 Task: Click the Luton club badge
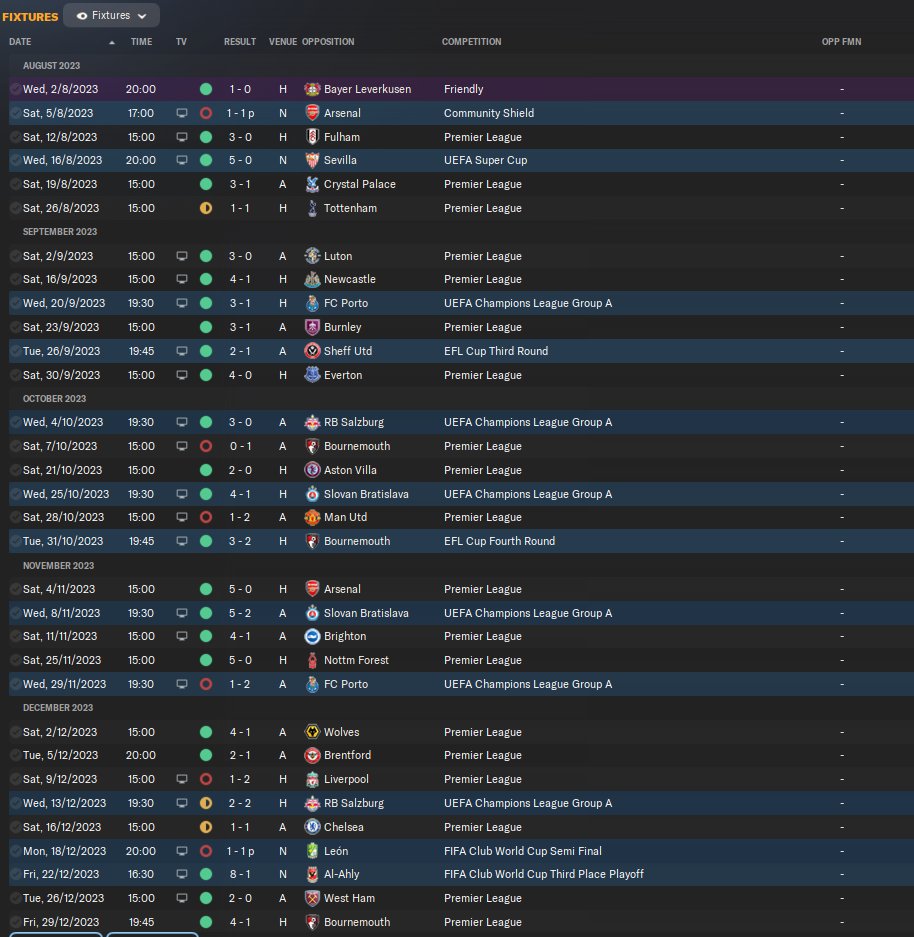(312, 256)
